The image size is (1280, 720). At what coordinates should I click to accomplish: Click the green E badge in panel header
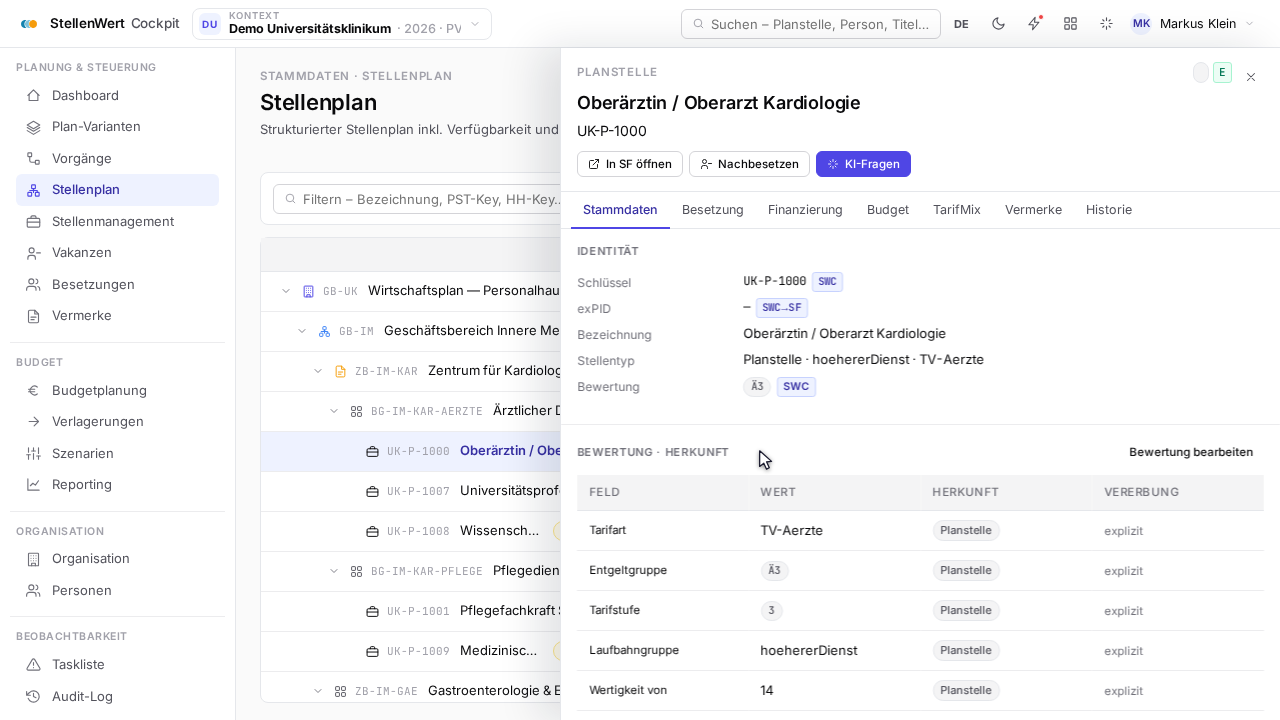coord(1222,73)
